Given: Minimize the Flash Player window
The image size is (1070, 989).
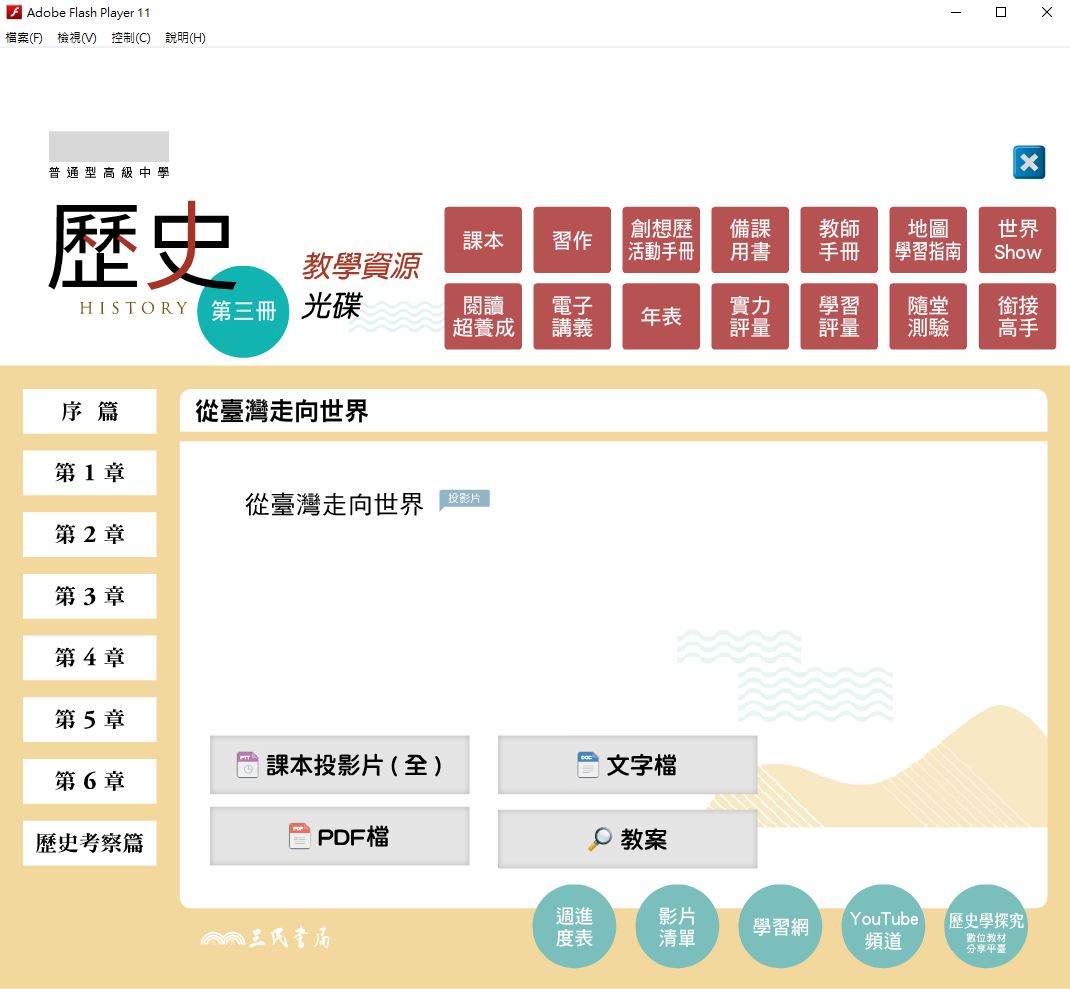Looking at the screenshot, I should click(956, 12).
